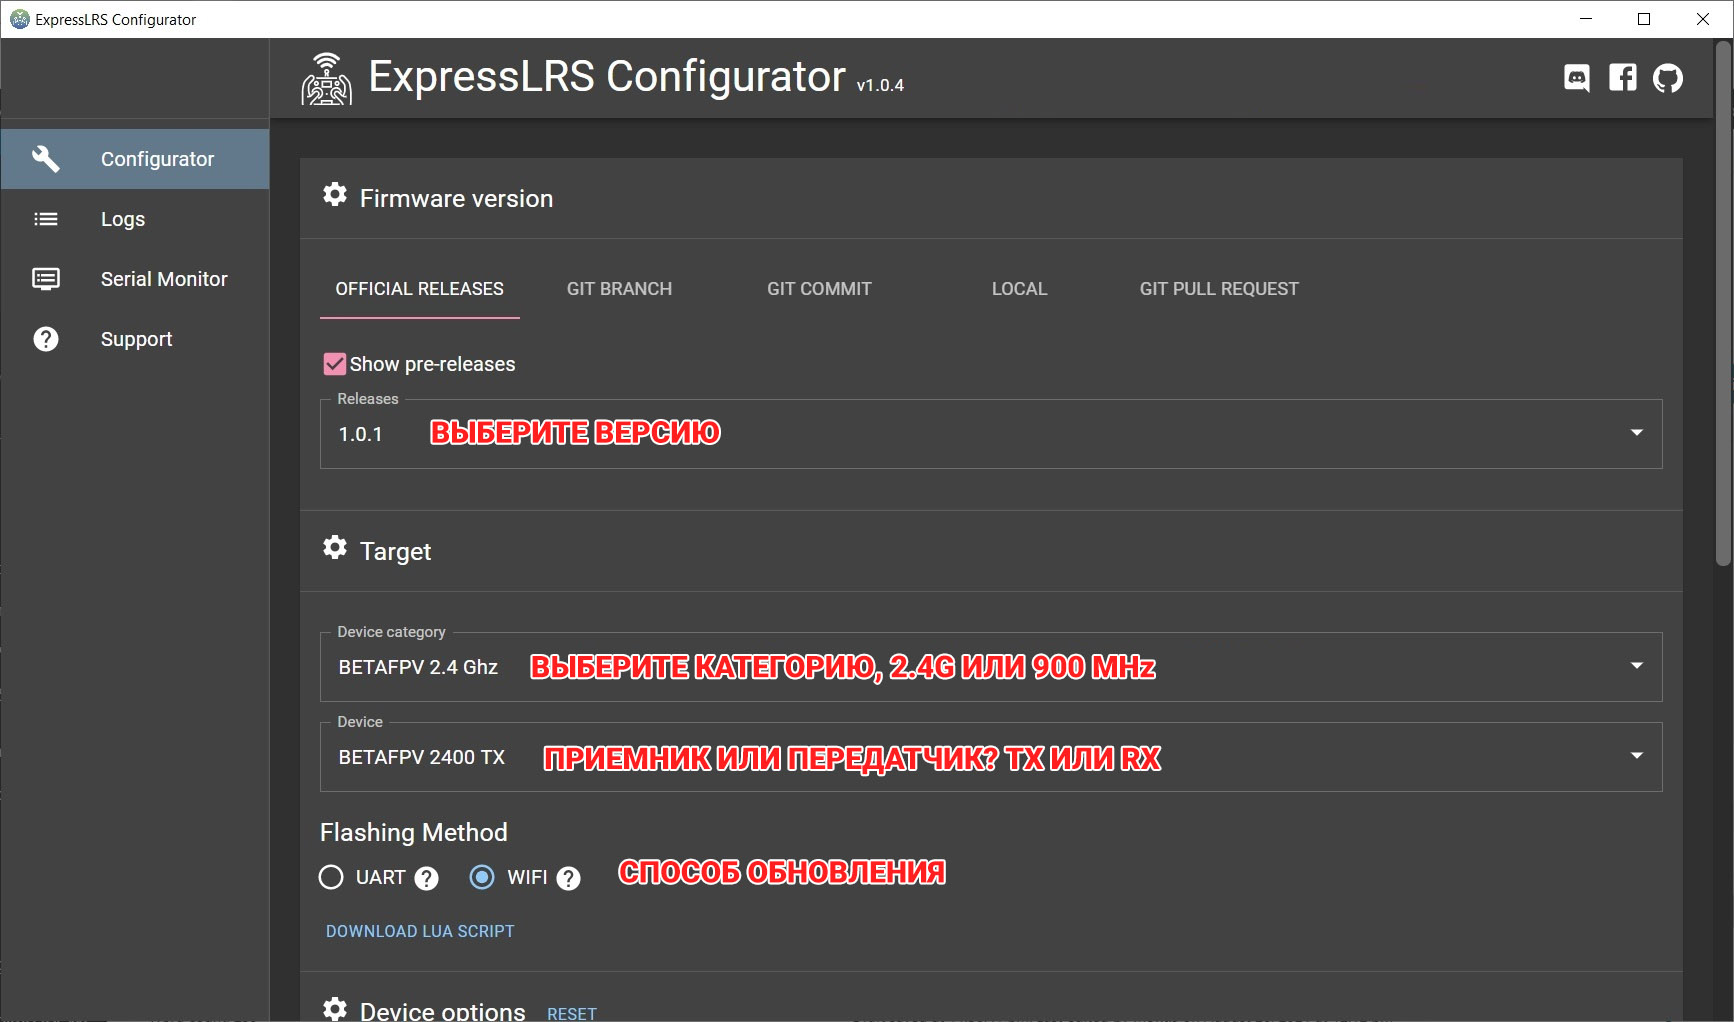Close the ExpressLRS Configurator window
1734x1022 pixels.
coord(1703,19)
